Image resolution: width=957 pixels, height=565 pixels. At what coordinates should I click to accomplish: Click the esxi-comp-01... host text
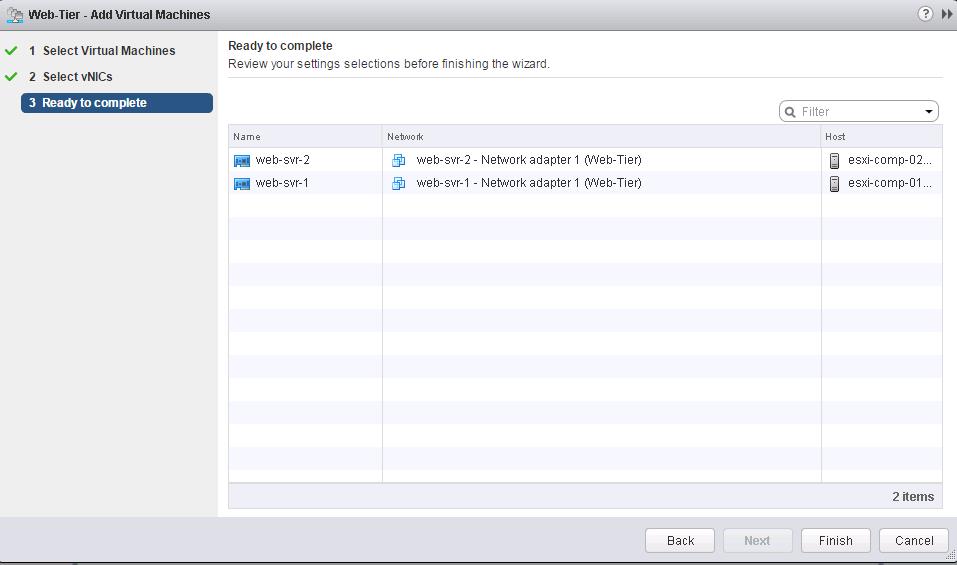pos(889,183)
